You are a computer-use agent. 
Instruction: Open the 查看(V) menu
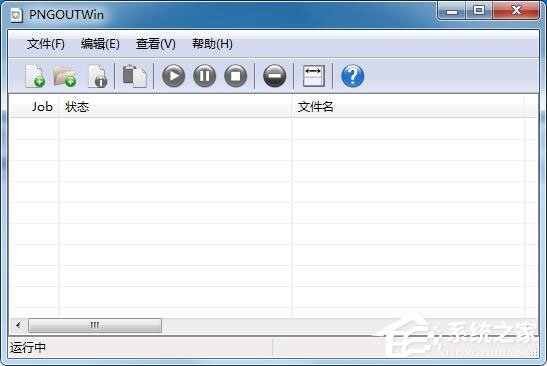(156, 44)
